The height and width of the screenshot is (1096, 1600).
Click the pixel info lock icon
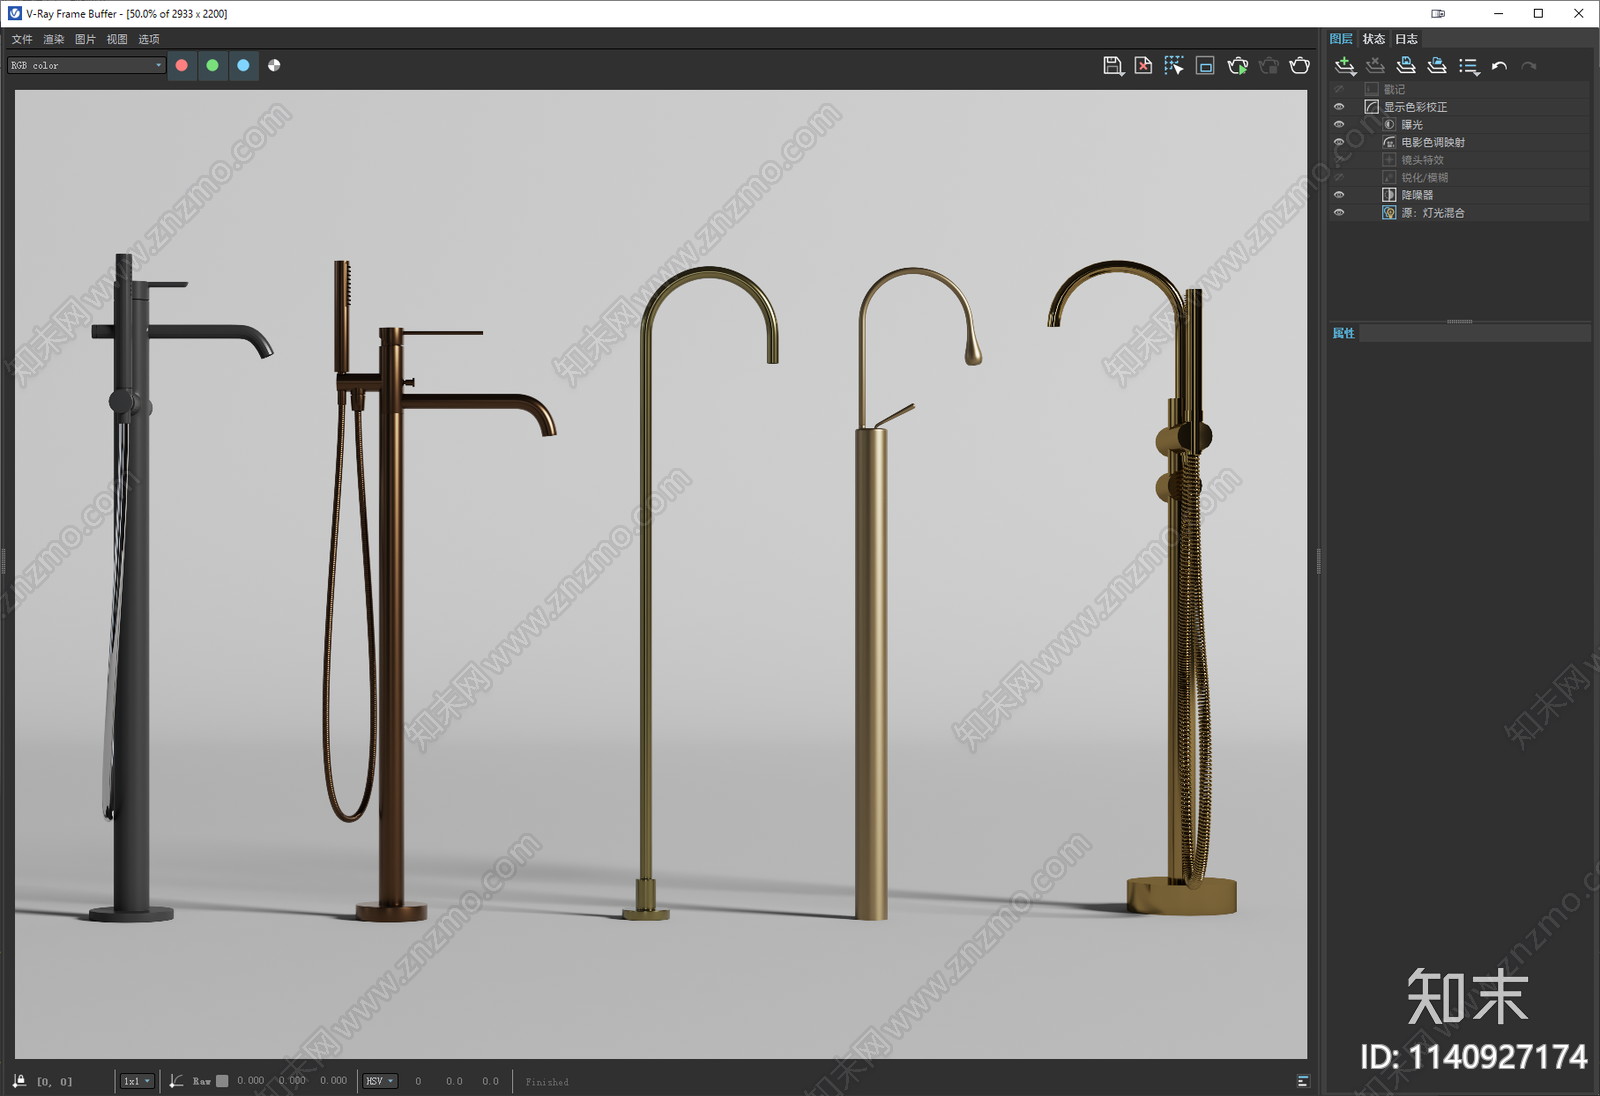19,1081
